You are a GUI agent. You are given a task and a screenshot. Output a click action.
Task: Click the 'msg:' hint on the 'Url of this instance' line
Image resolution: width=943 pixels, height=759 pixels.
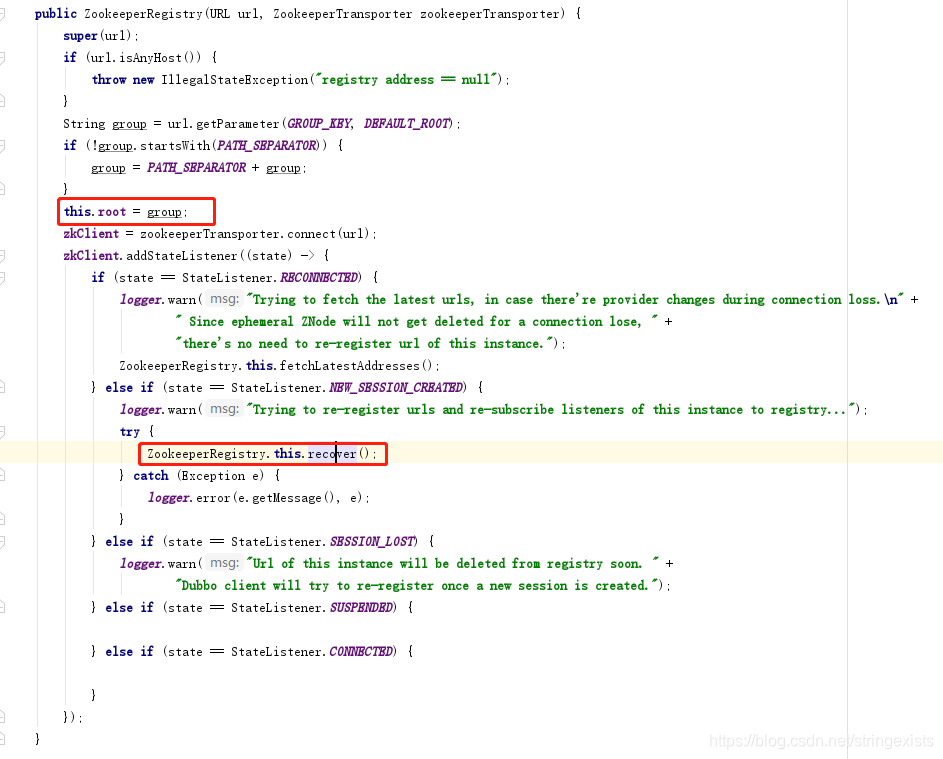(224, 563)
